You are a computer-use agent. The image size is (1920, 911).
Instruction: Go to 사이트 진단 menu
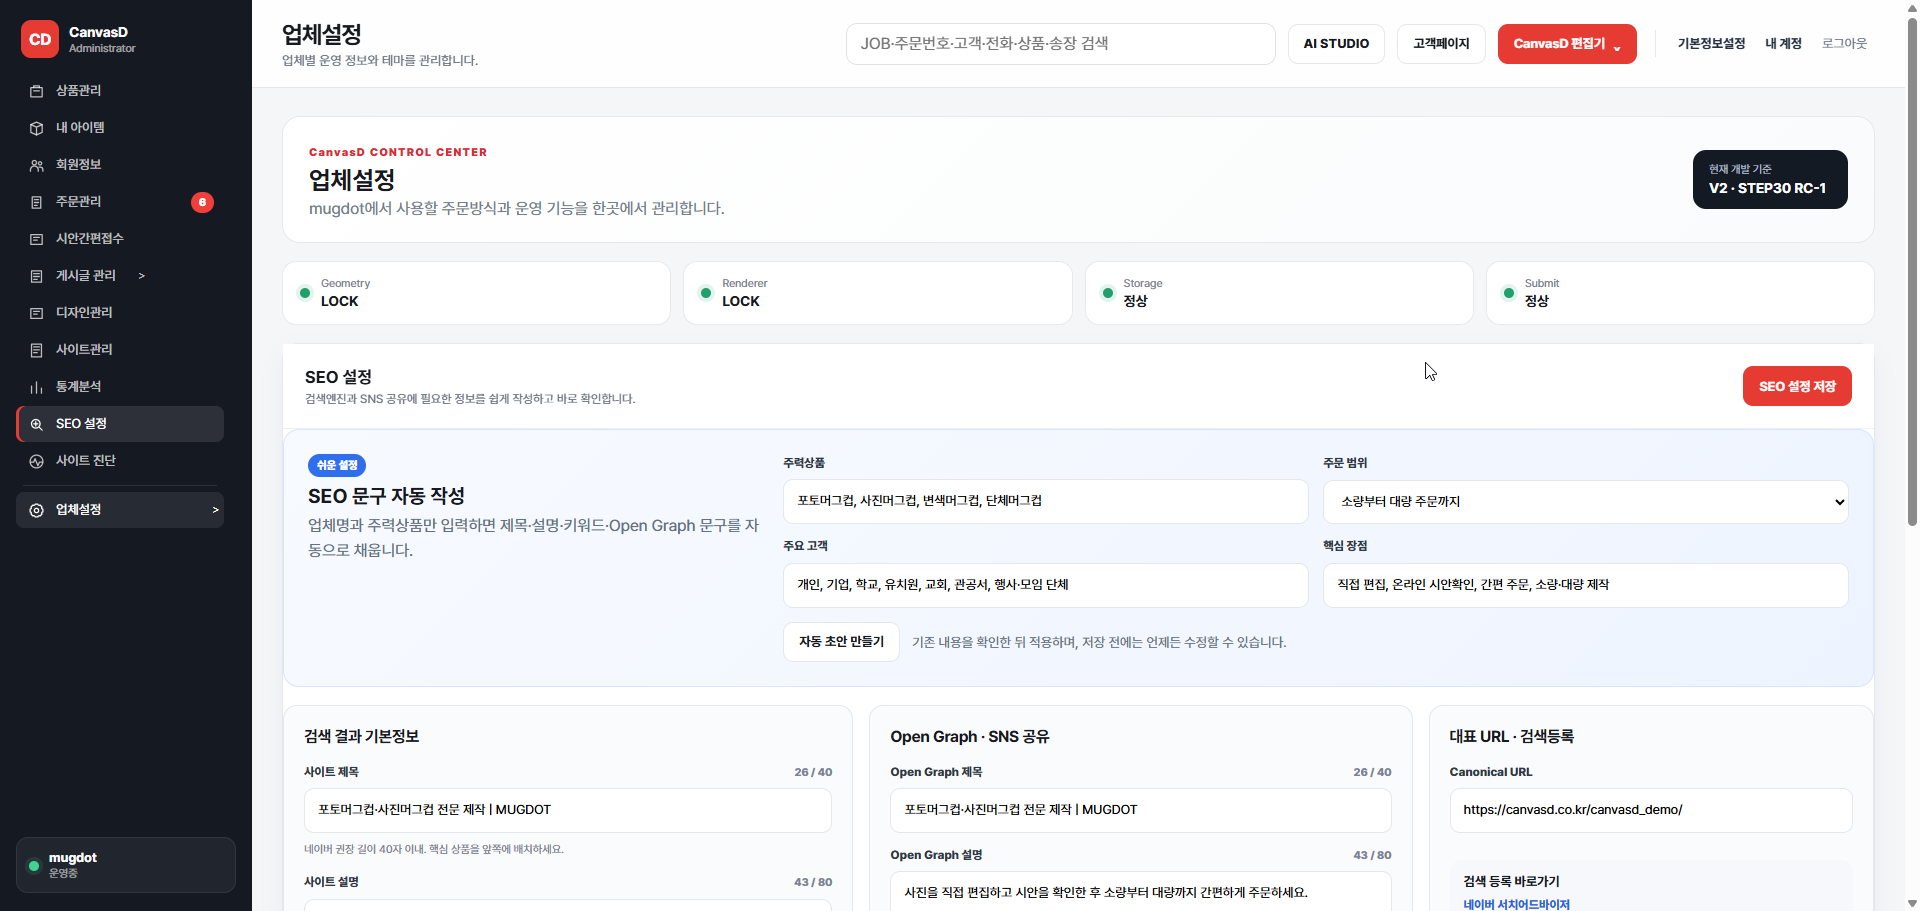coord(120,461)
